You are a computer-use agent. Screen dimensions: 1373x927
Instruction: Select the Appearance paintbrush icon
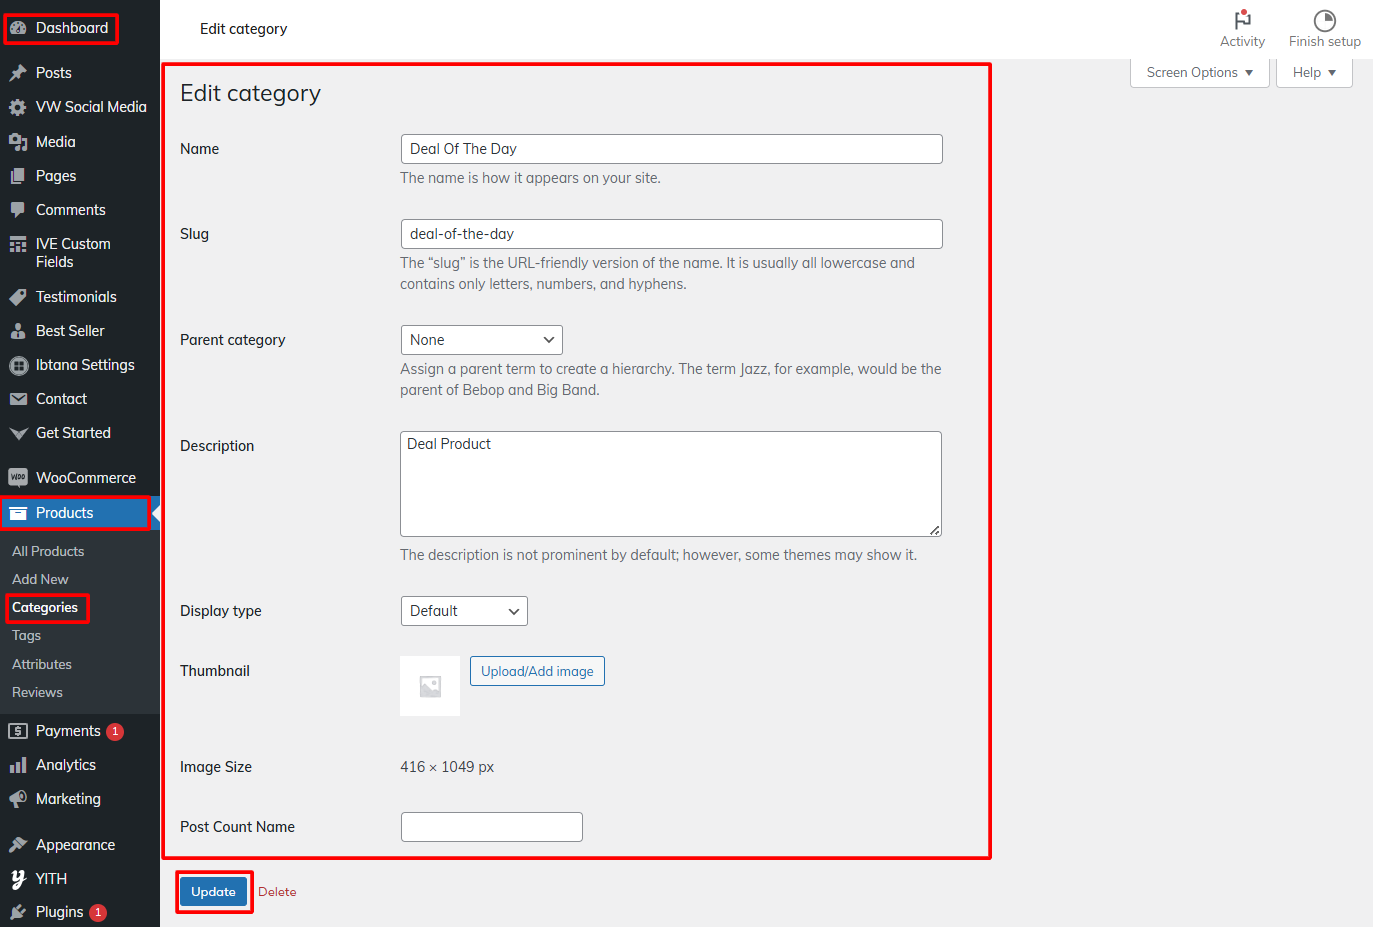[18, 845]
